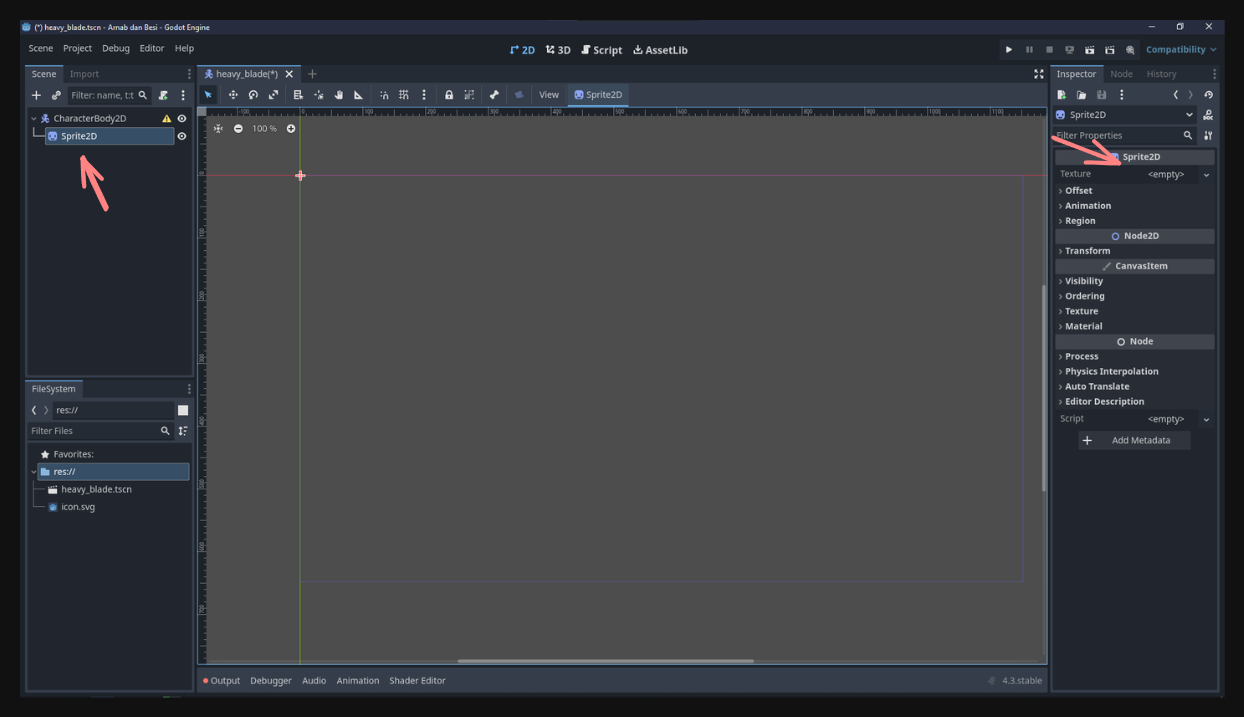Activate the Move Mode tool
This screenshot has width=1244, height=717.
pos(233,95)
